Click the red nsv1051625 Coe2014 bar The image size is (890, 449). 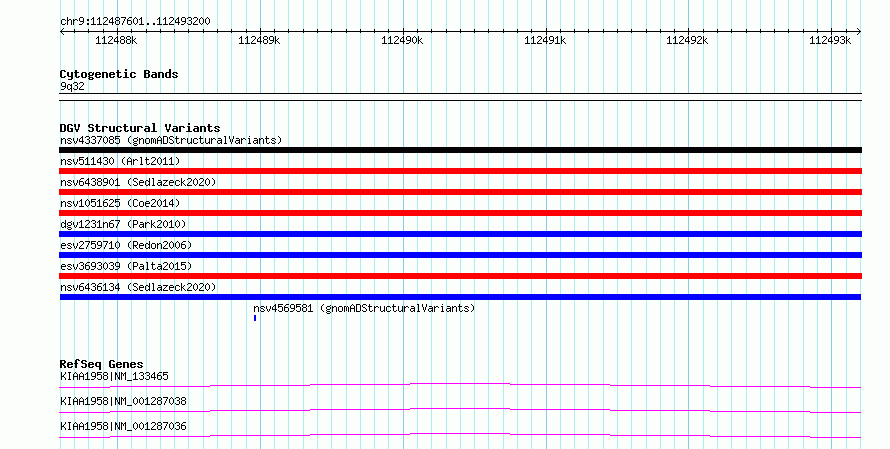460,213
